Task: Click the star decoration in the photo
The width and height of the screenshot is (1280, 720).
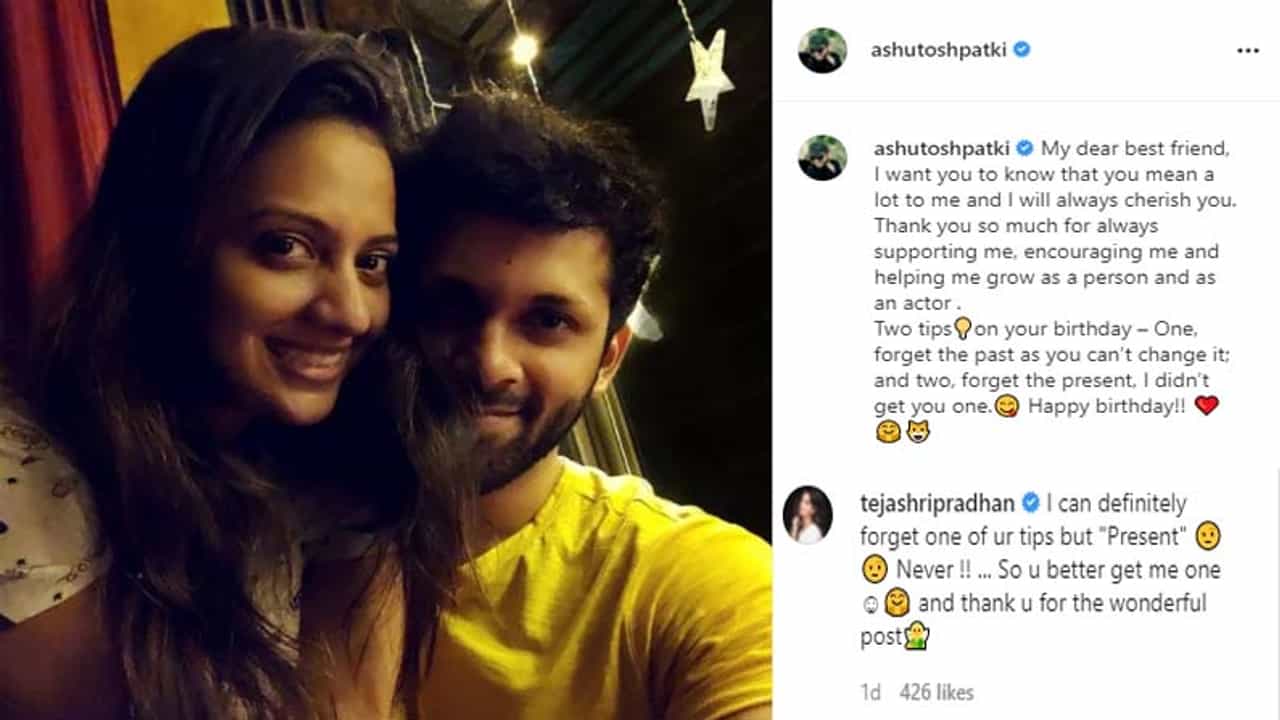Action: coord(709,80)
